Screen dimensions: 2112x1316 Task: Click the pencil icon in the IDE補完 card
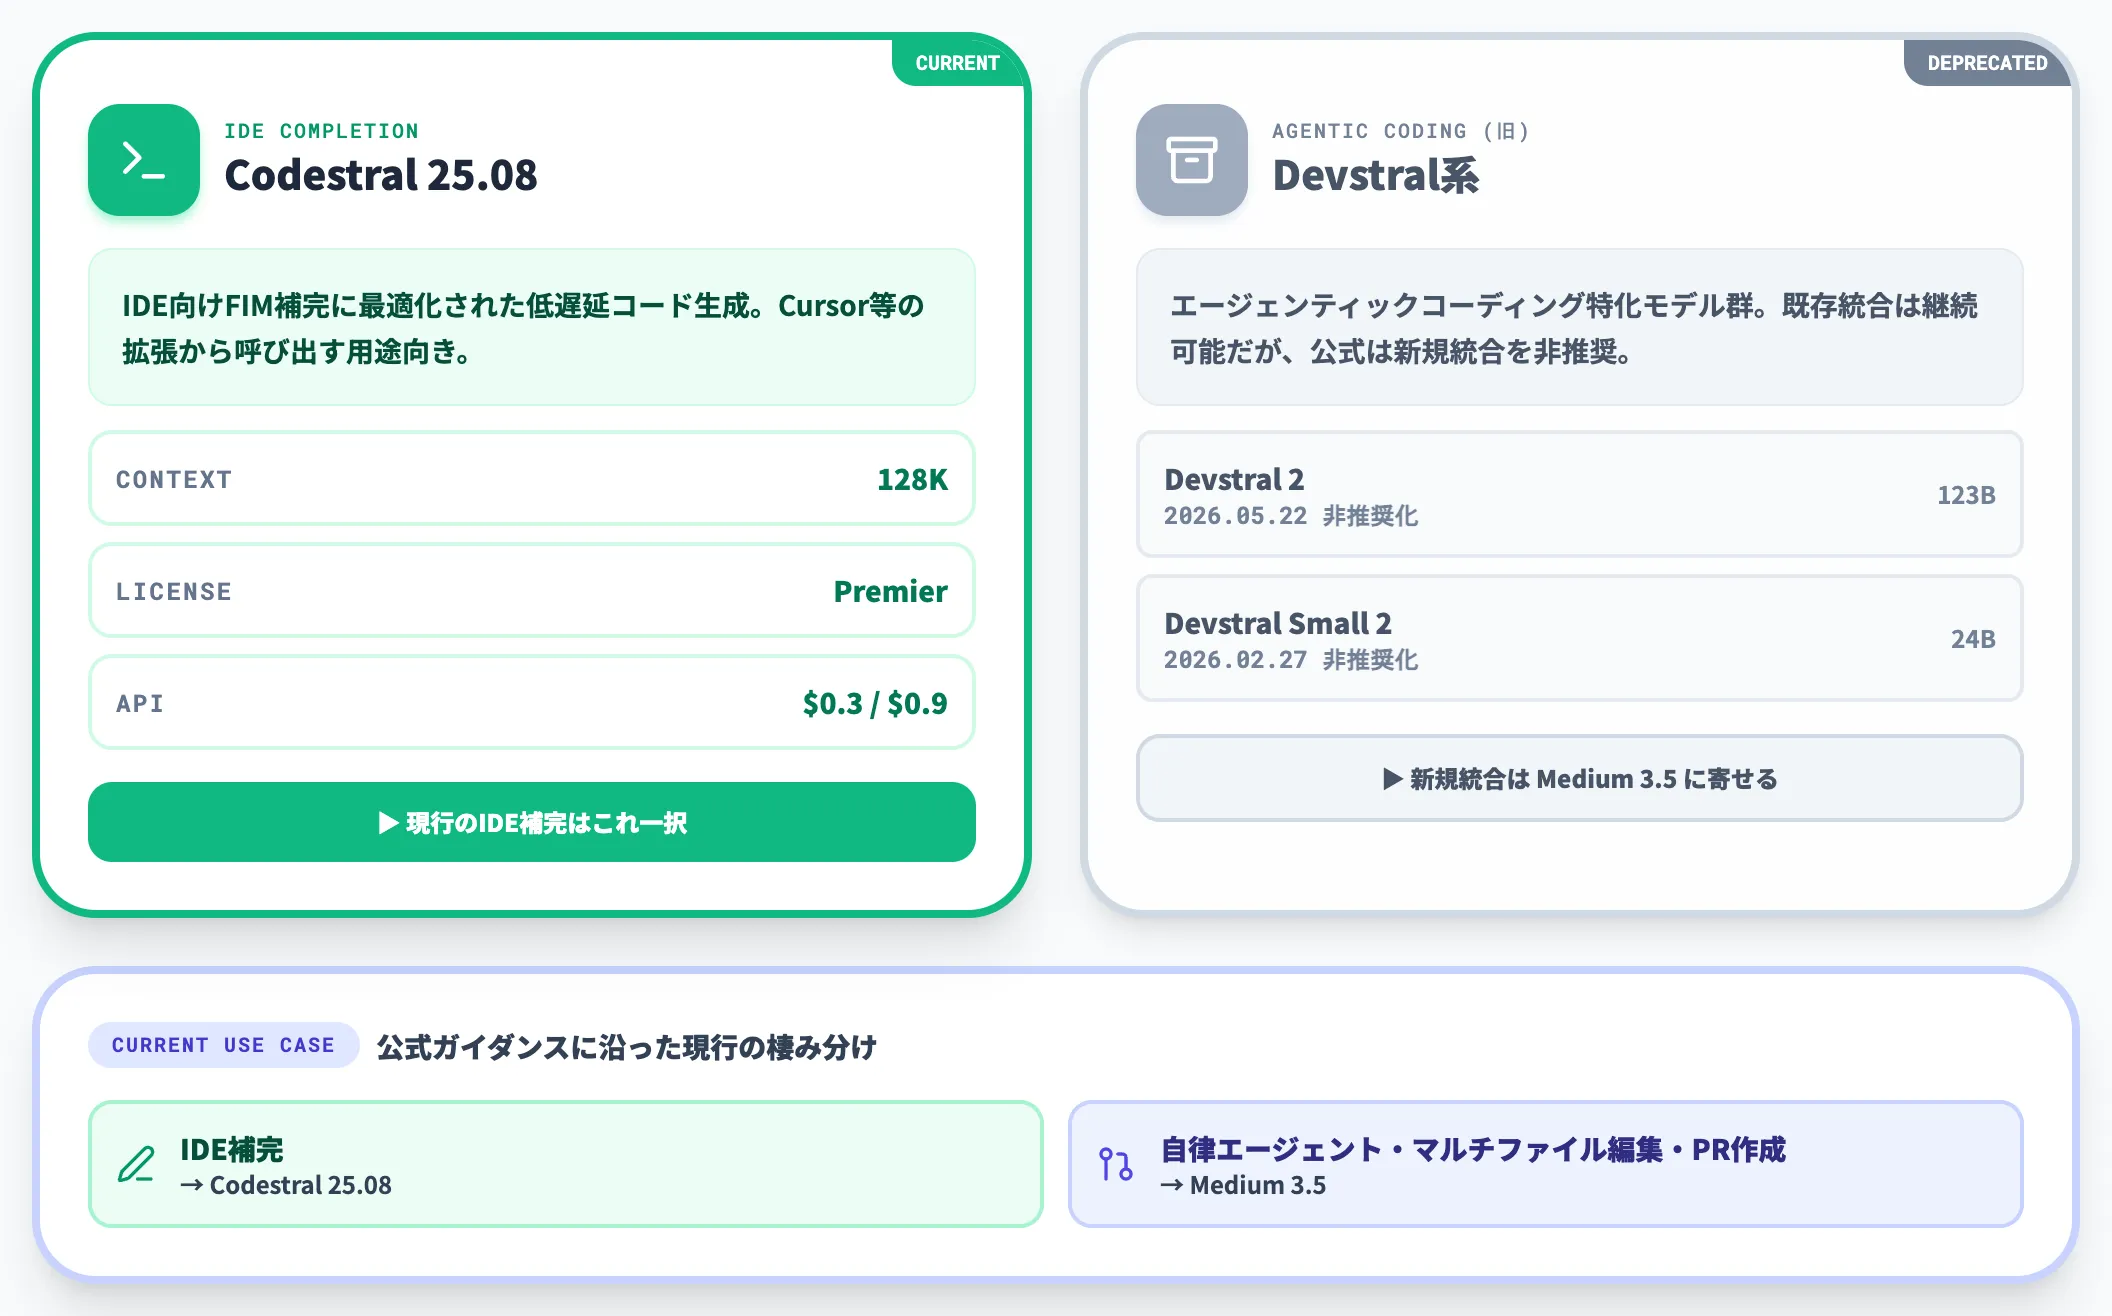point(136,1165)
